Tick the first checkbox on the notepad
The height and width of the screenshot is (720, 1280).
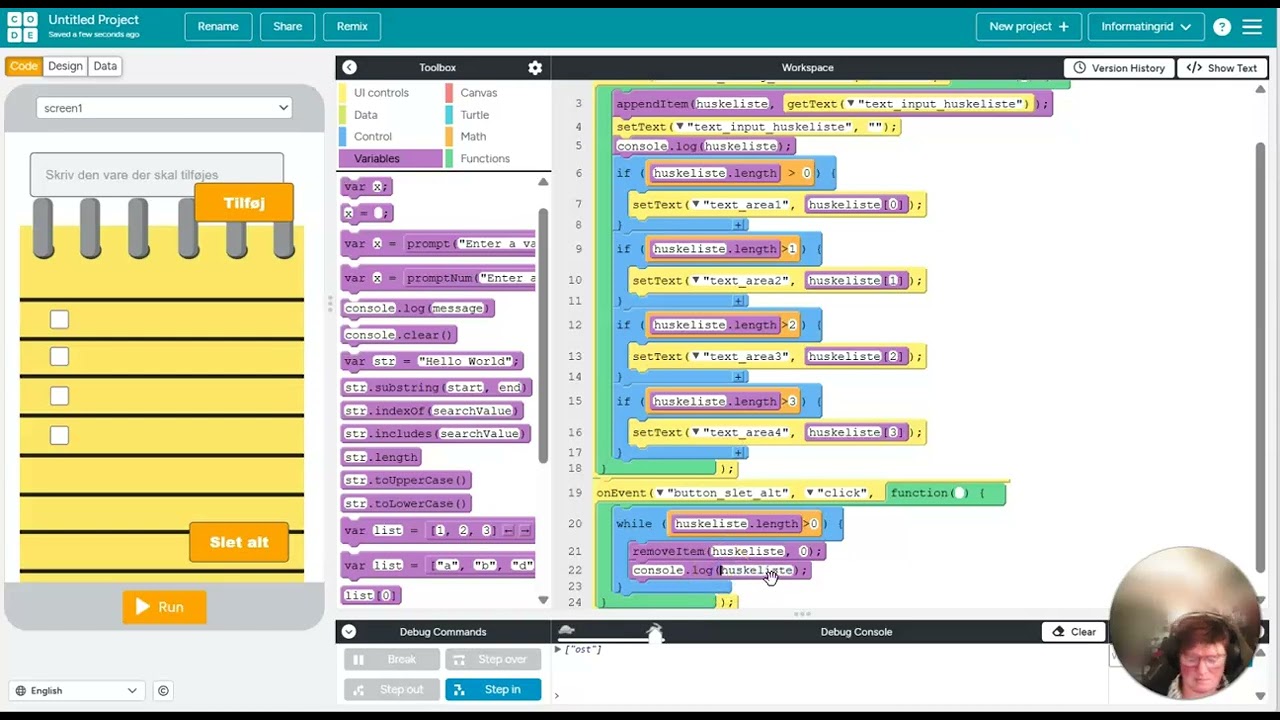click(x=59, y=319)
